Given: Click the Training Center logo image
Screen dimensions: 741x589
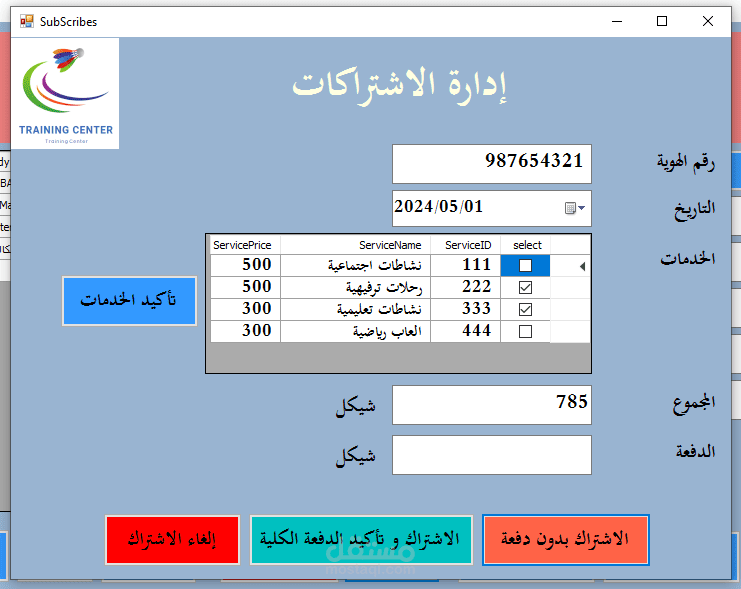Looking at the screenshot, I should tap(65, 94).
